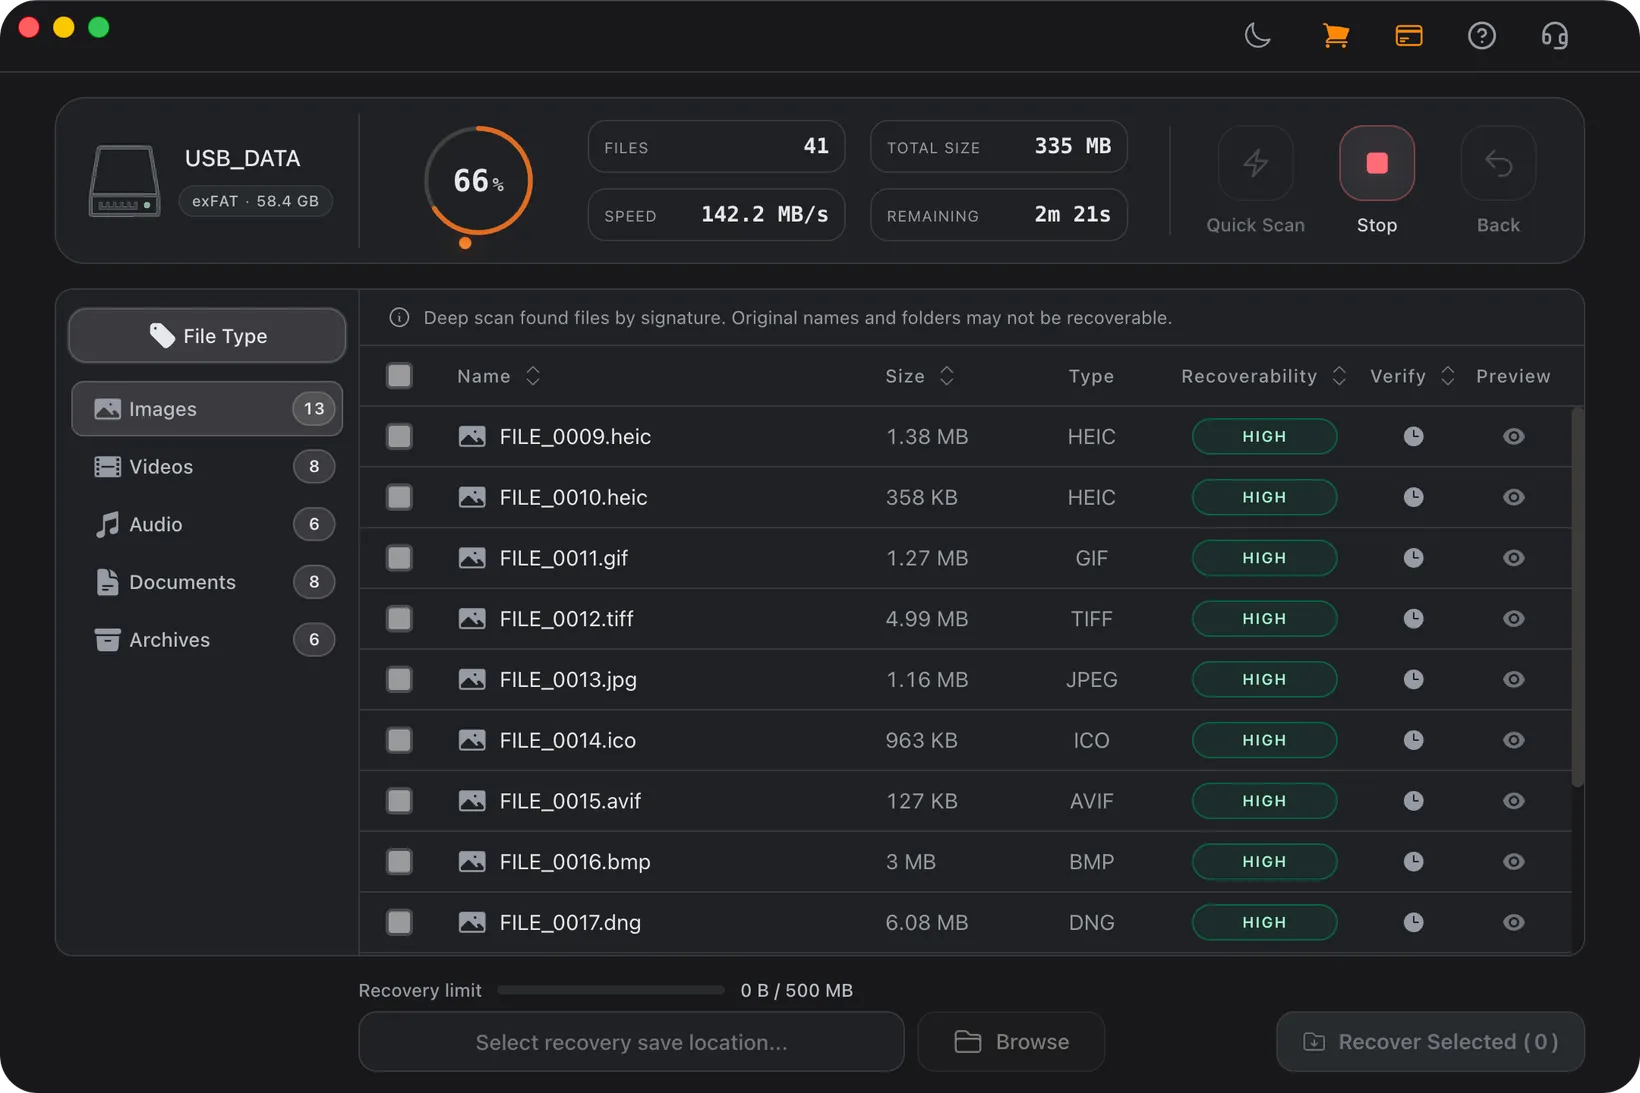Verify FILE_0015.avif clock icon

[1413, 801]
